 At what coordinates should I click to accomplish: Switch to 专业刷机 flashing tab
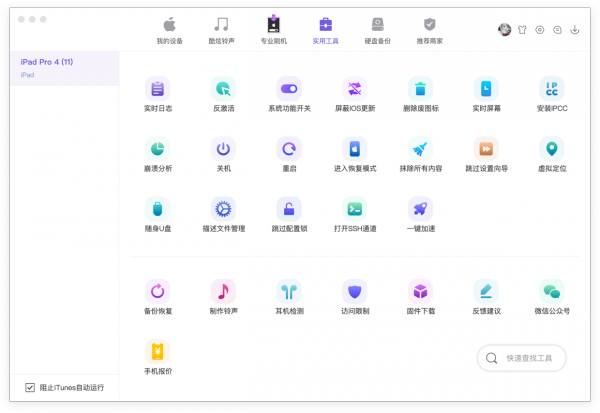[x=274, y=31]
